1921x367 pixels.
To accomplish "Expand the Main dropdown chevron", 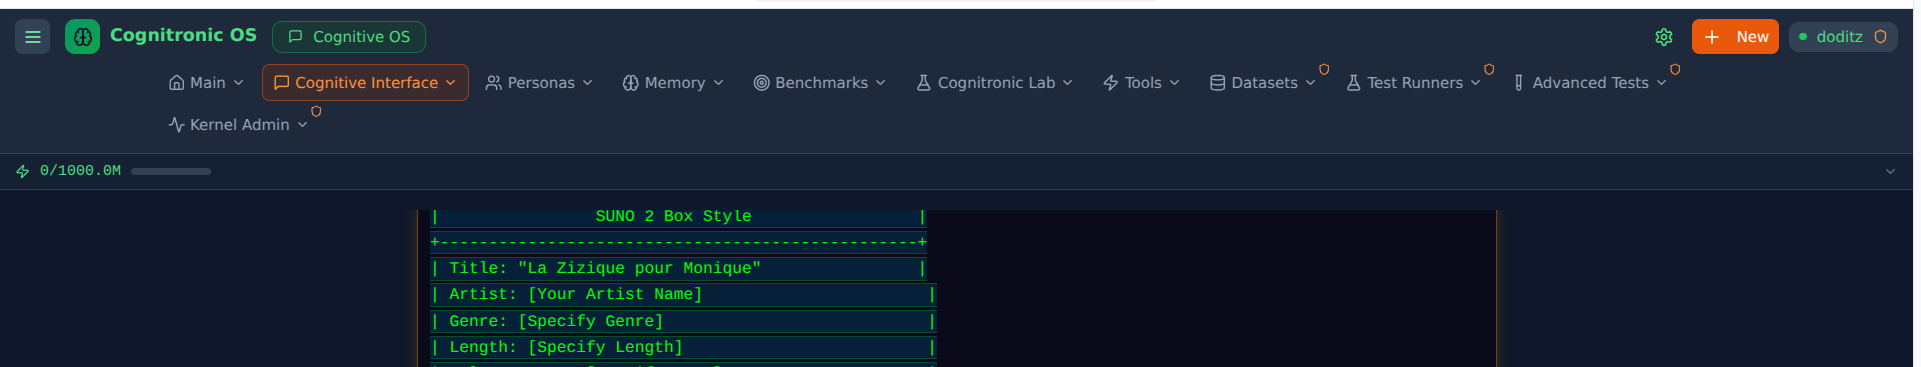I will click(238, 83).
